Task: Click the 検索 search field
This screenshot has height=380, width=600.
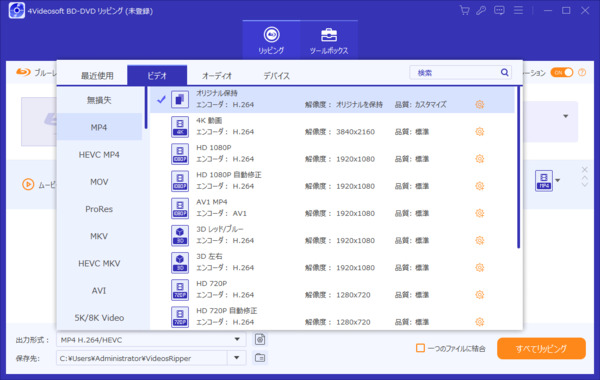Action: (x=461, y=72)
